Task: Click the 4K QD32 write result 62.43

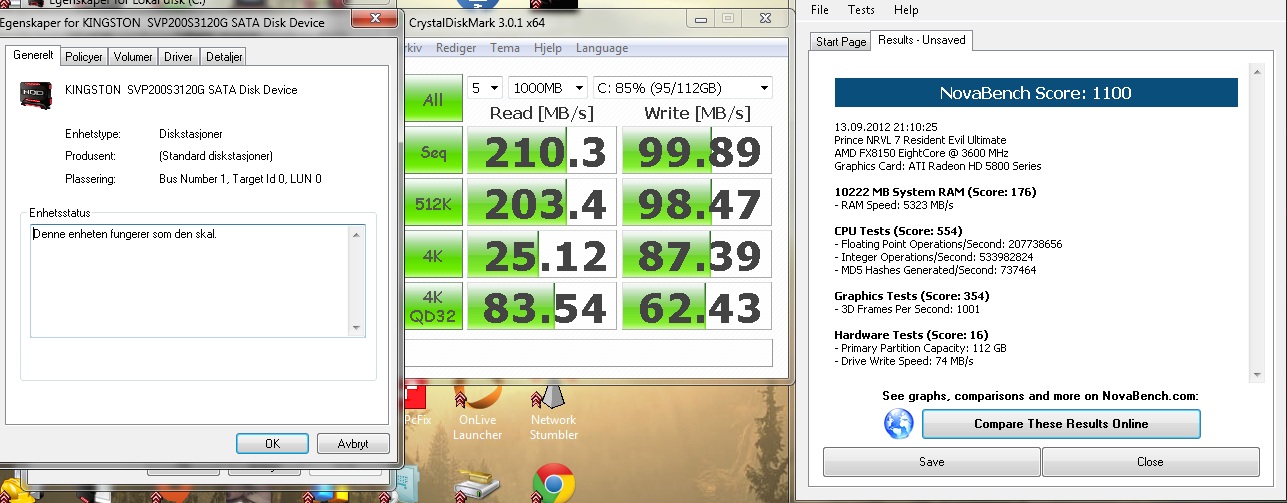Action: pos(696,307)
